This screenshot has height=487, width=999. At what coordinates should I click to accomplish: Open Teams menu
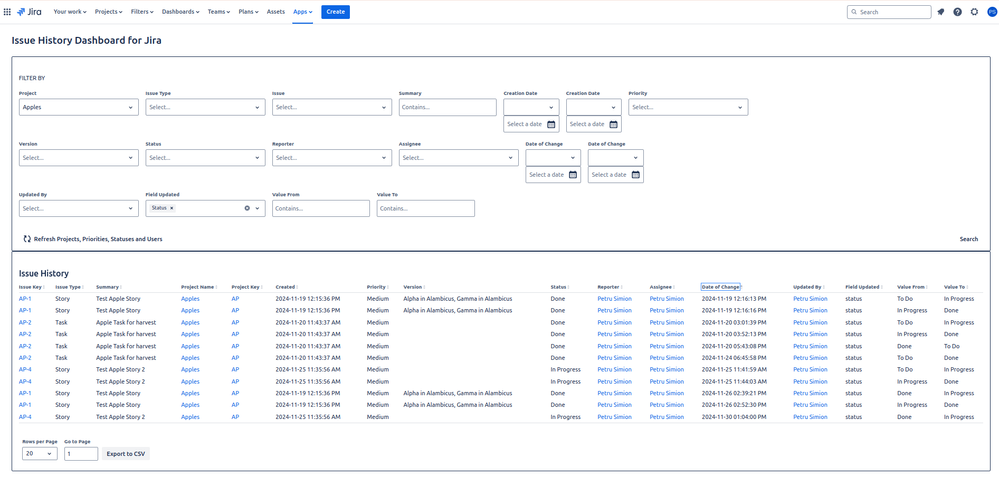(x=219, y=11)
